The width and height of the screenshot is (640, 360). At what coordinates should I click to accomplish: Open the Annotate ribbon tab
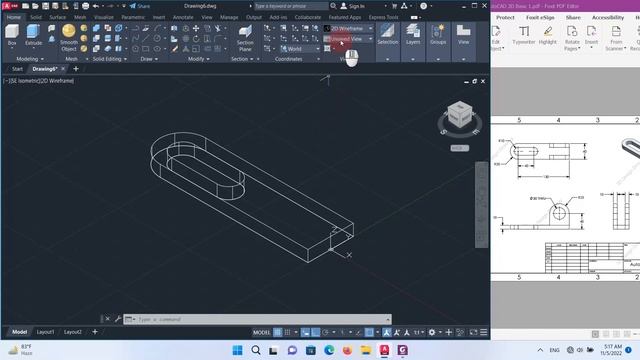183,17
